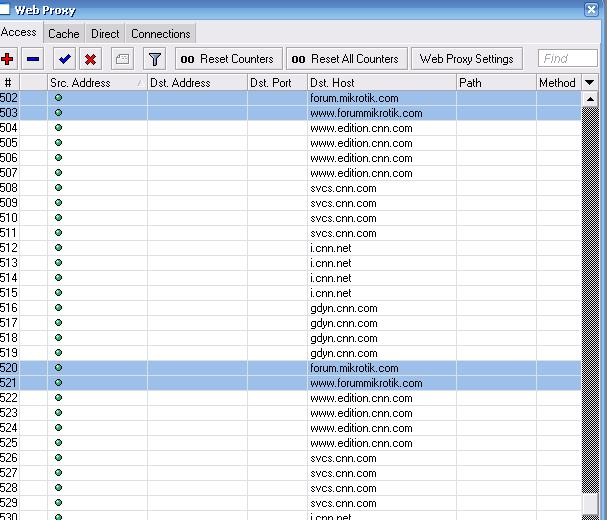Choose the Reset All Counters button
The height and width of the screenshot is (520, 607).
click(x=347, y=59)
